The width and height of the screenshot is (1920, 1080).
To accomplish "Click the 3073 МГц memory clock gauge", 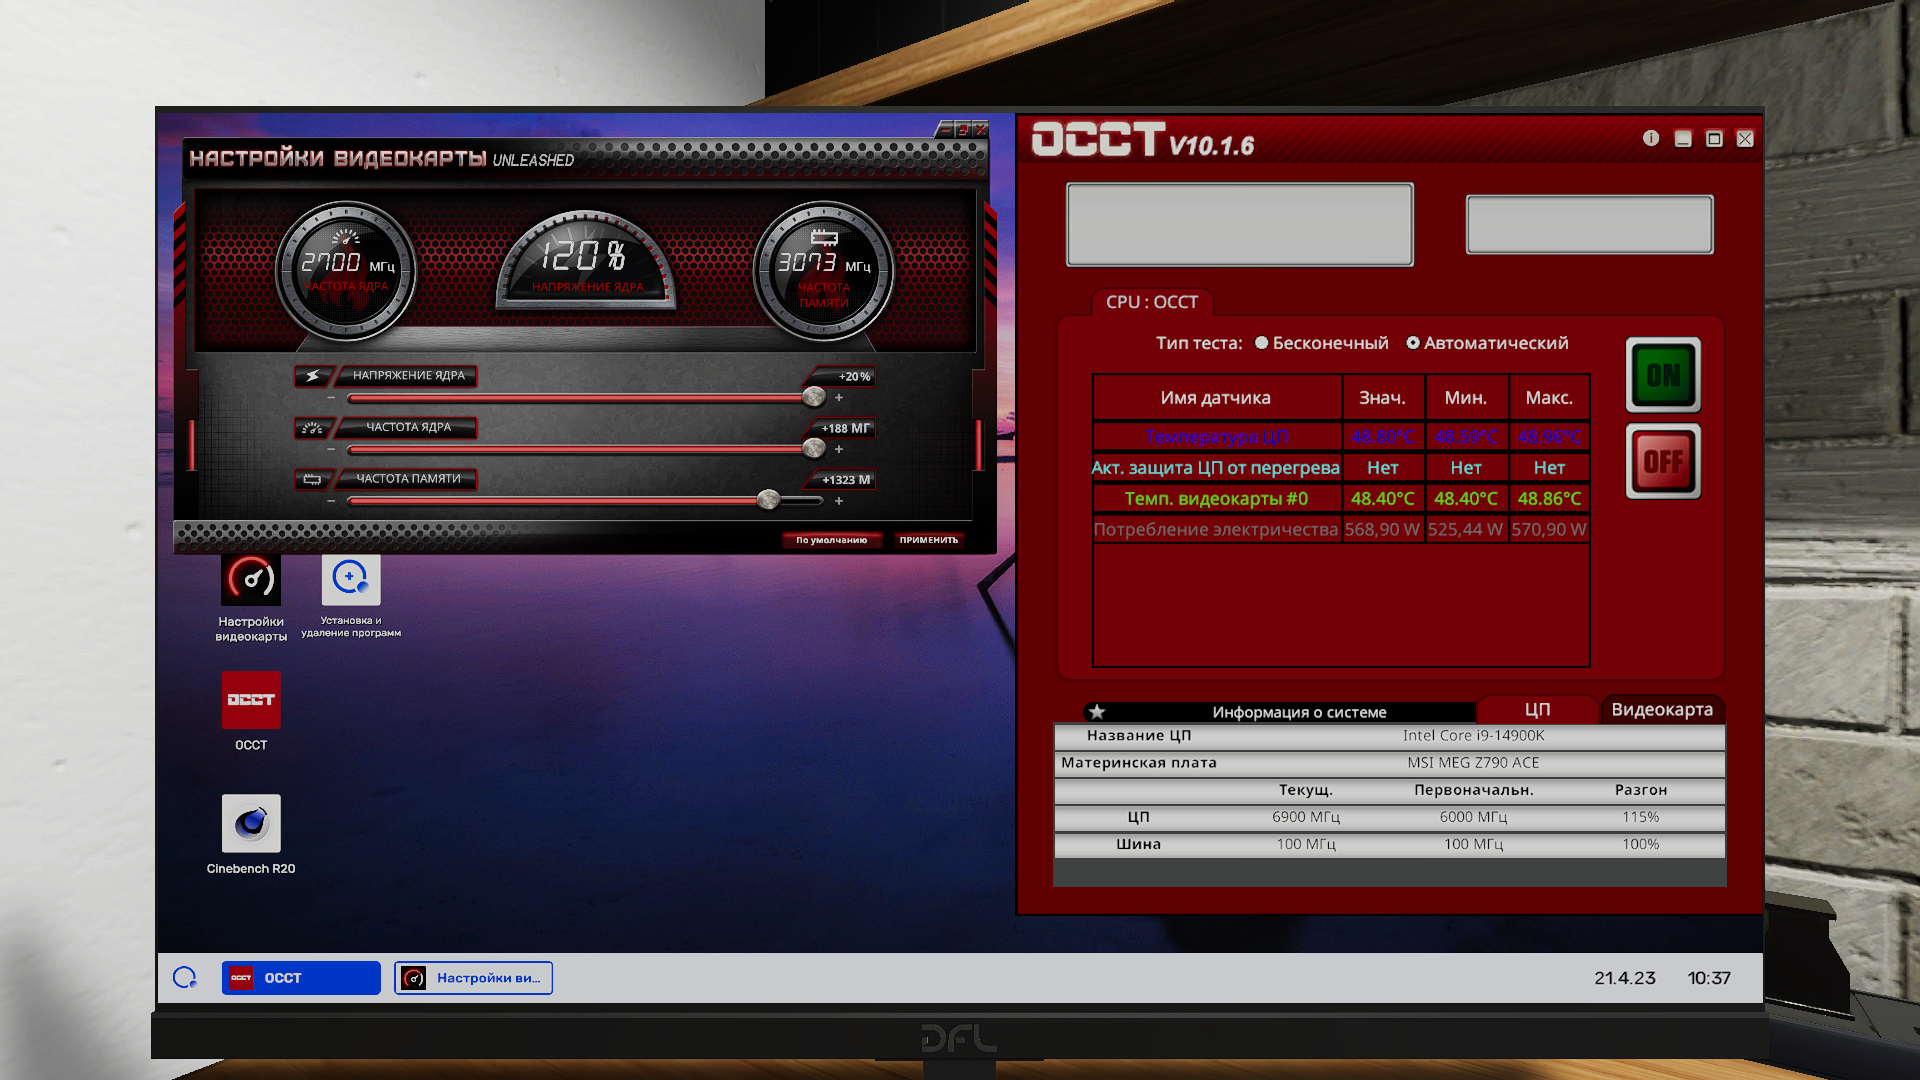I will point(823,271).
